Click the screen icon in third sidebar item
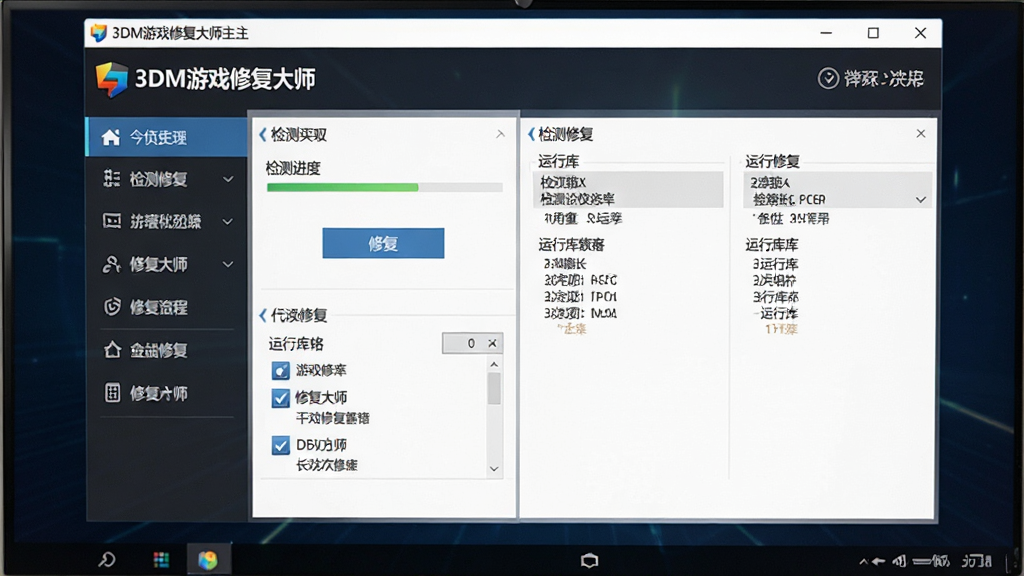The width and height of the screenshot is (1024, 576). tap(112, 221)
